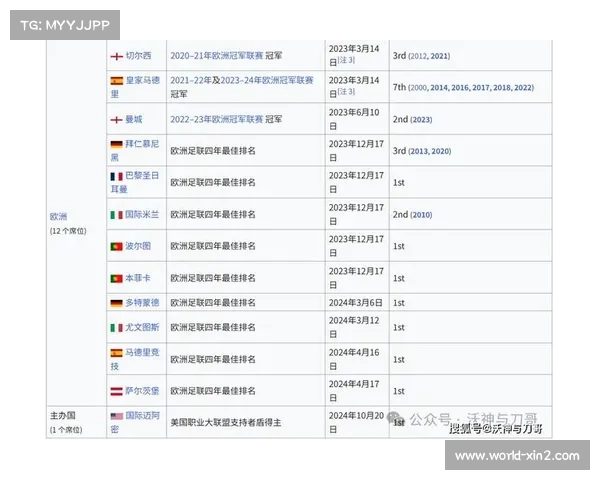600x480 pixels.
Task: Click the Germany flag beside 多特蒙德
Action: [116, 303]
